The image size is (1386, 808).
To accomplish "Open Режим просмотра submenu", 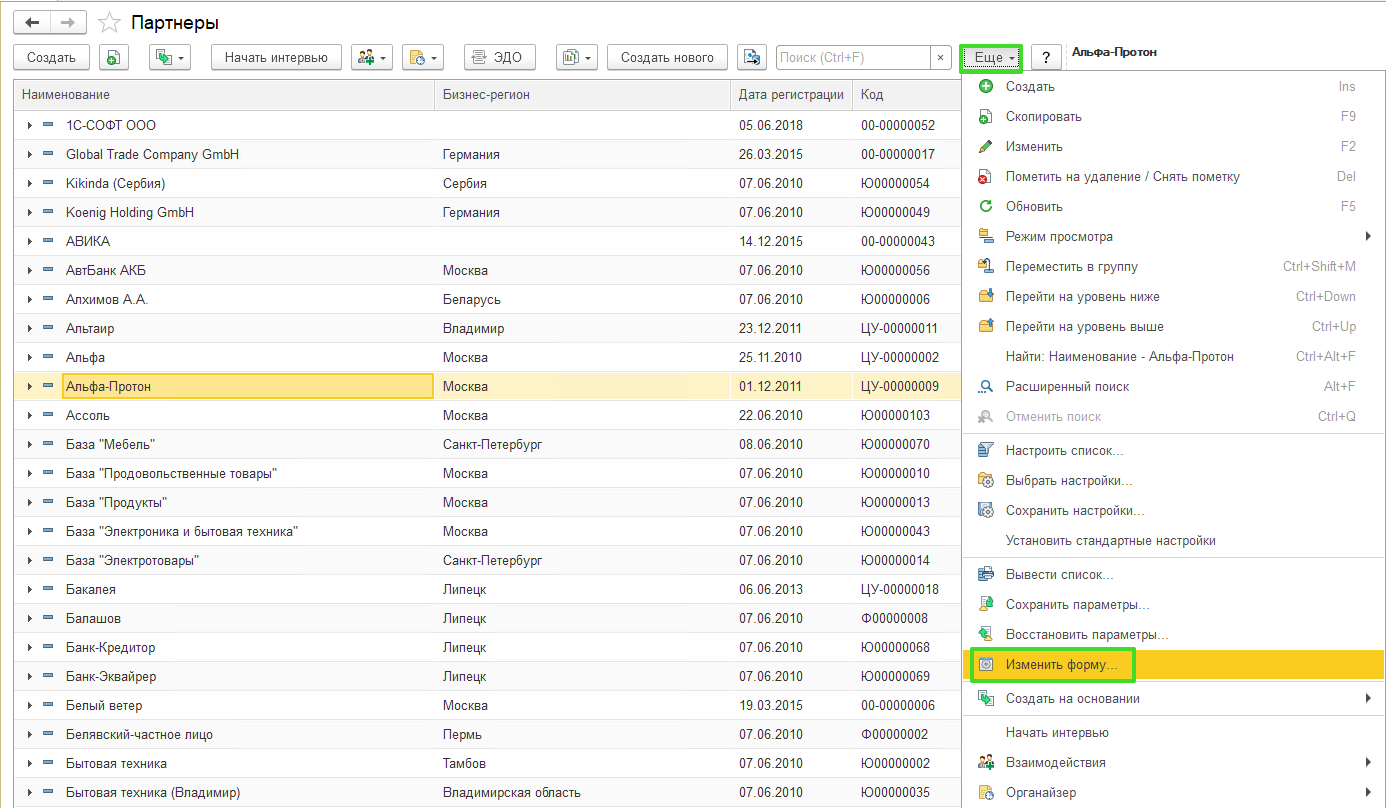I will [x=1172, y=237].
